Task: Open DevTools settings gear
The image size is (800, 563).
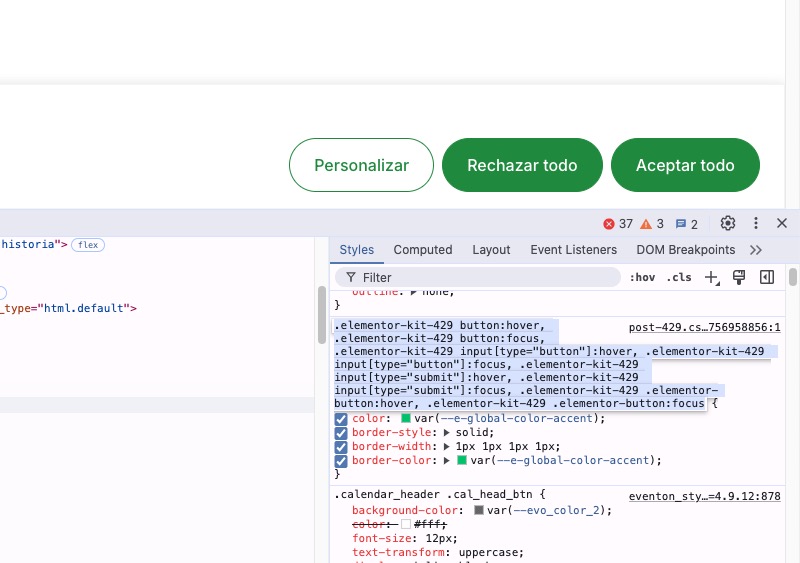Action: (728, 223)
